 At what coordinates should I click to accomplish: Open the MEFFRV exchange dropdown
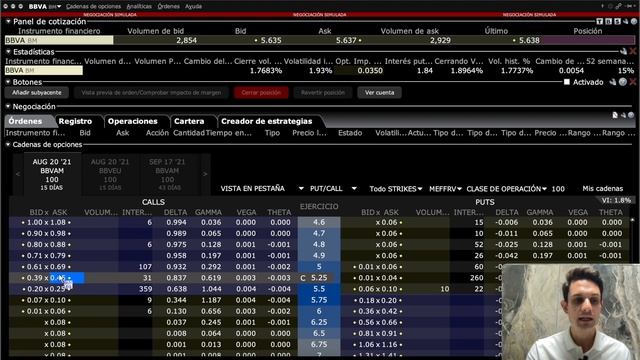tap(445, 189)
